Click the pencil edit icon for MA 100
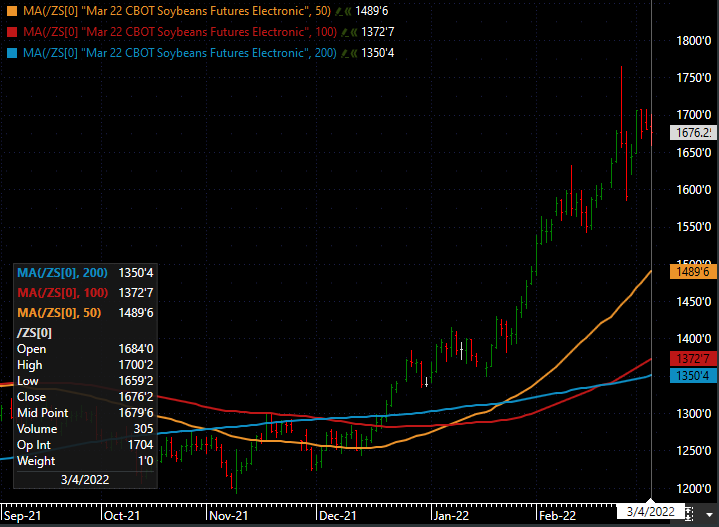The image size is (719, 527). (x=345, y=32)
